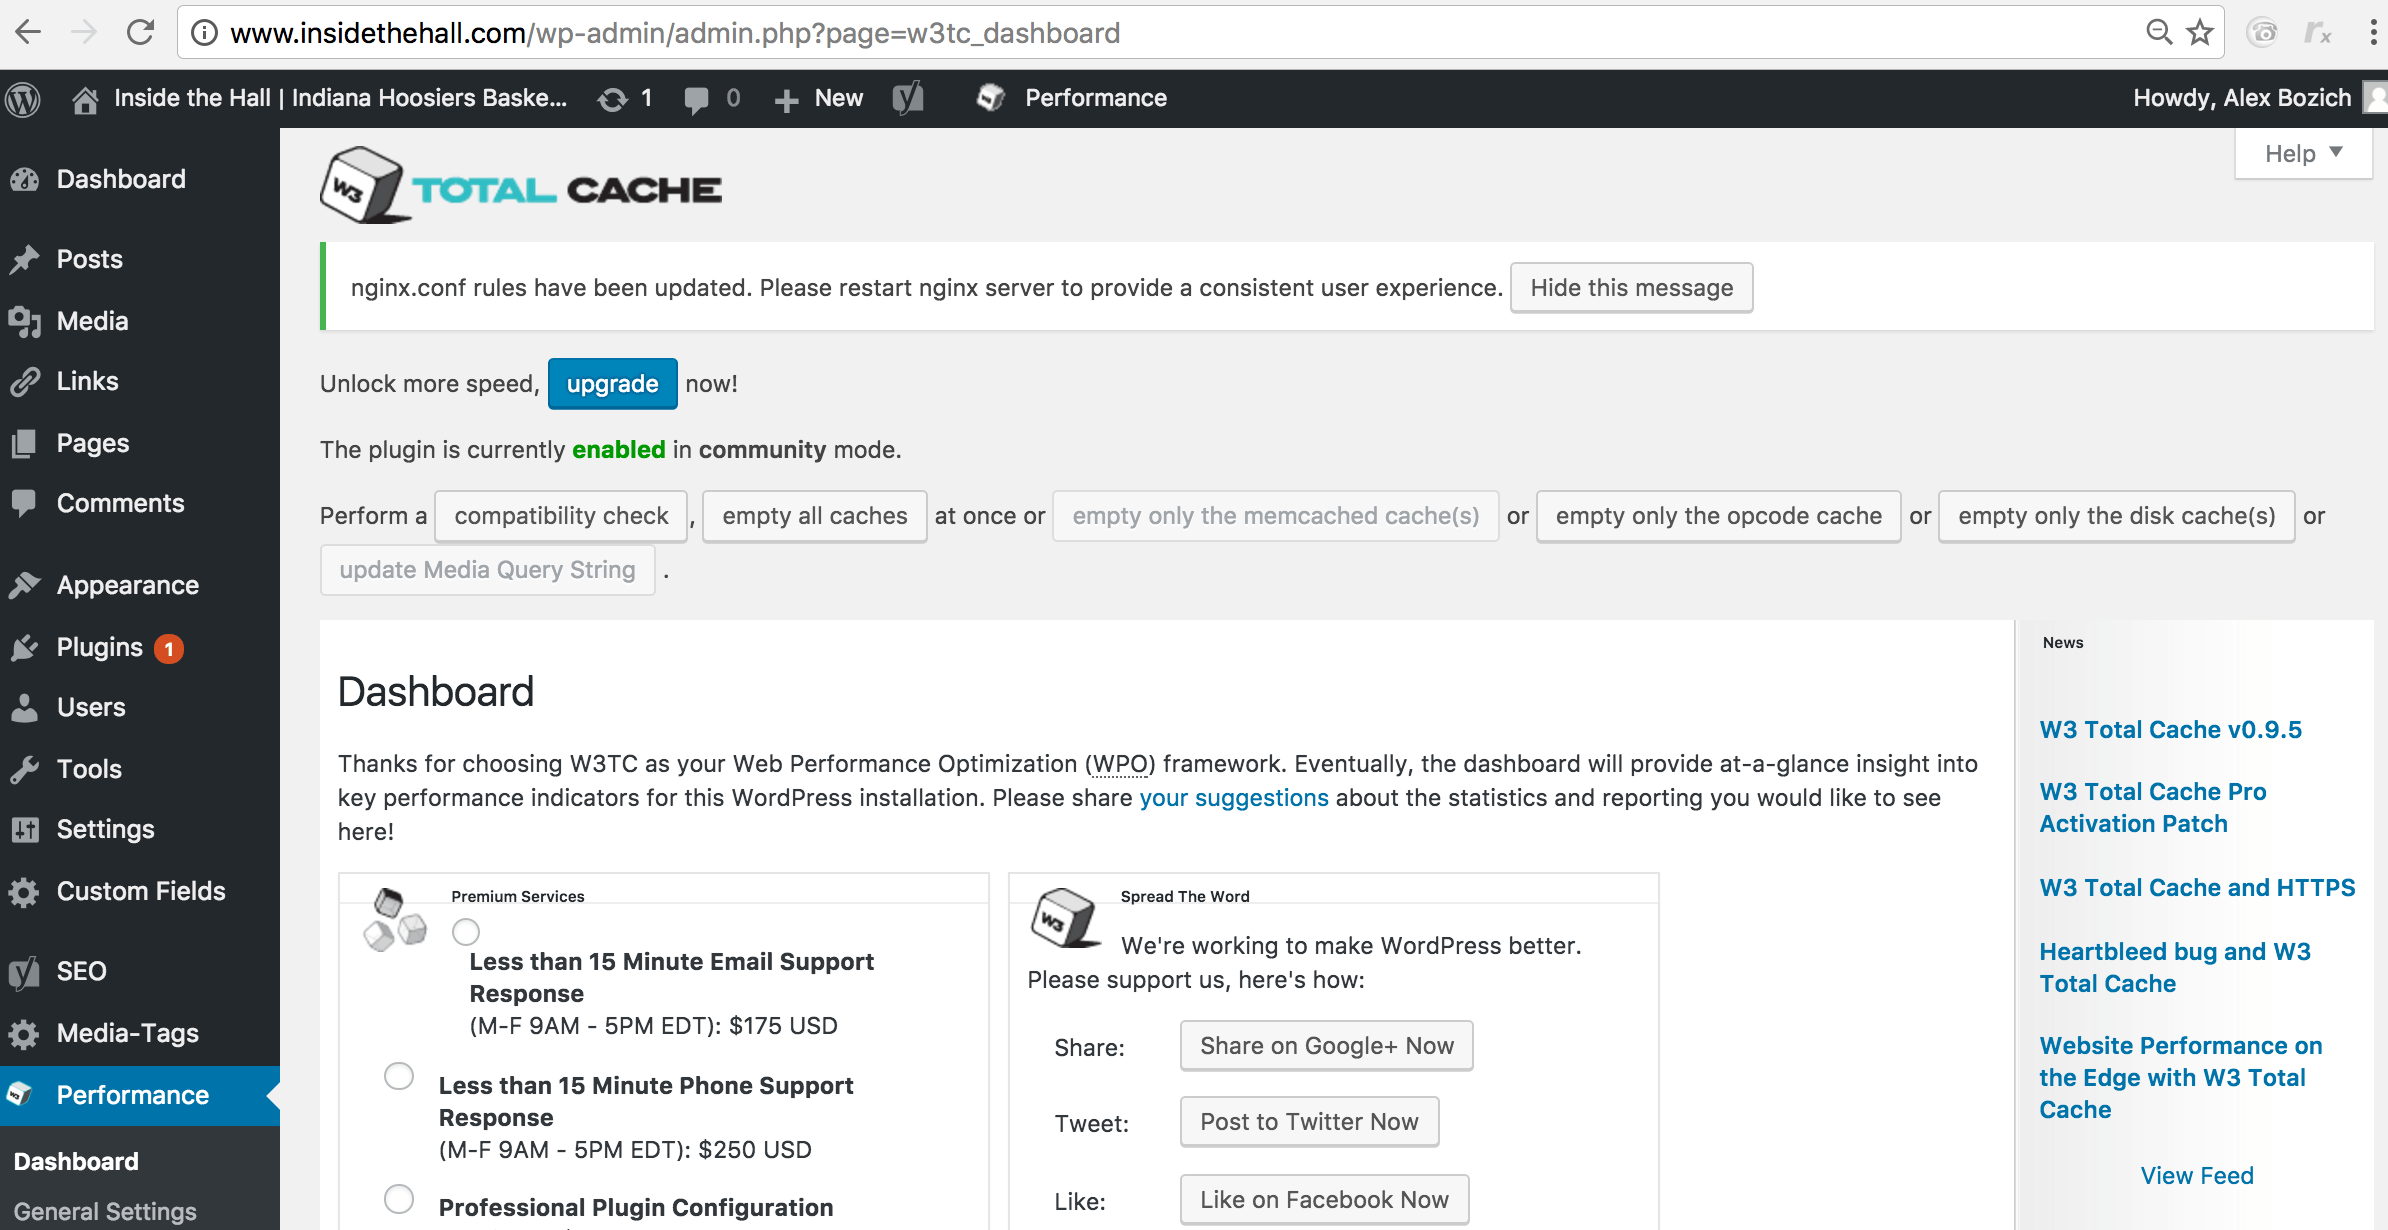Click the browser forward arrow
Viewport: 2388px width, 1230px height.
click(x=84, y=33)
